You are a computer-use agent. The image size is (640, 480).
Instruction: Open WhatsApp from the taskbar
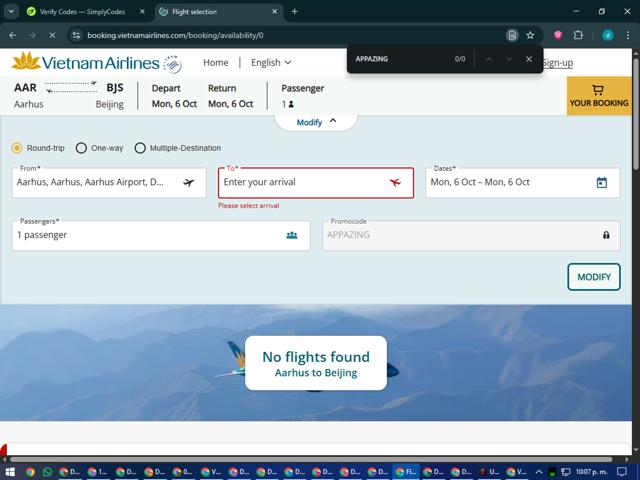point(47,472)
